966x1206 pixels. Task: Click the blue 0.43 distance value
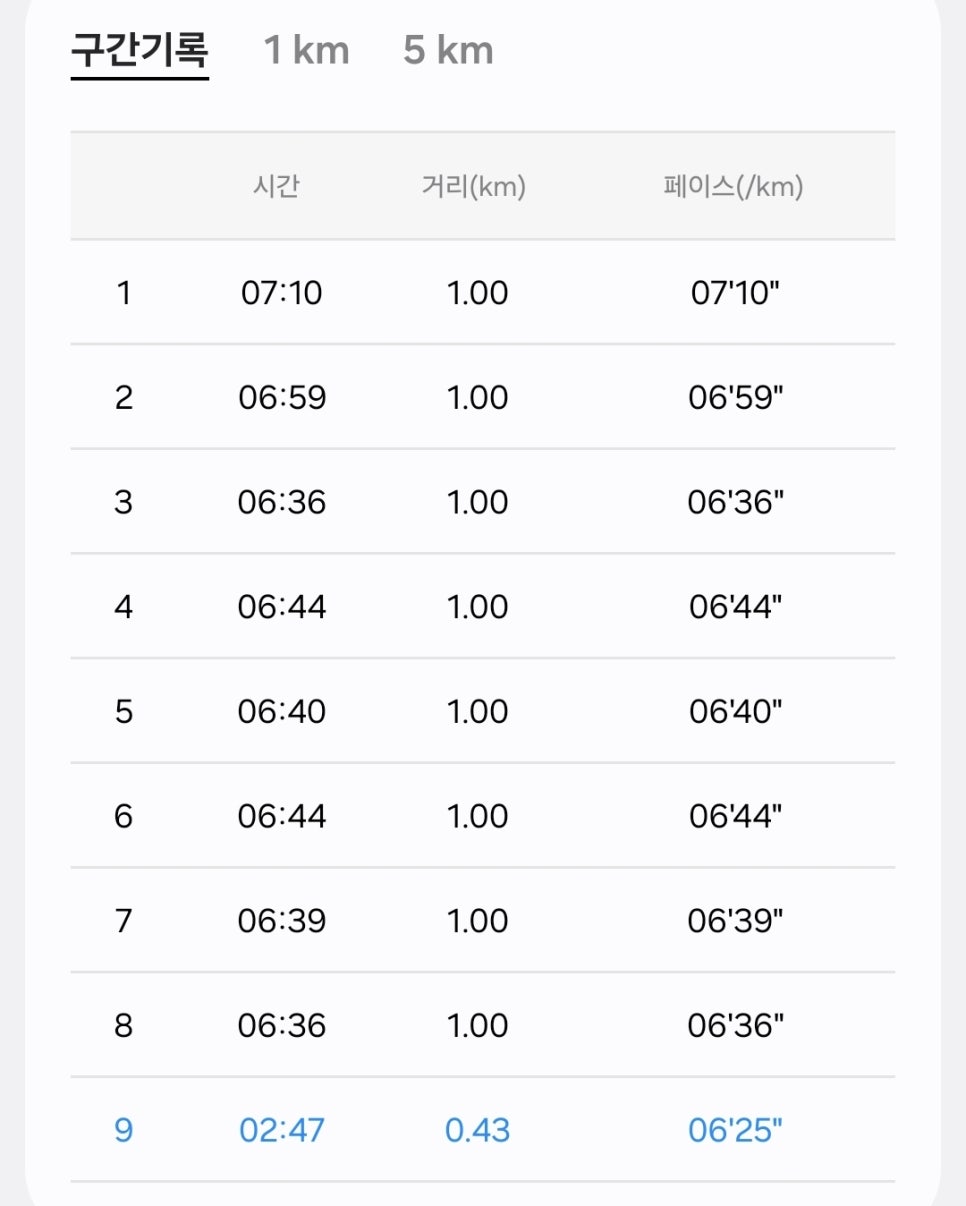click(478, 1130)
